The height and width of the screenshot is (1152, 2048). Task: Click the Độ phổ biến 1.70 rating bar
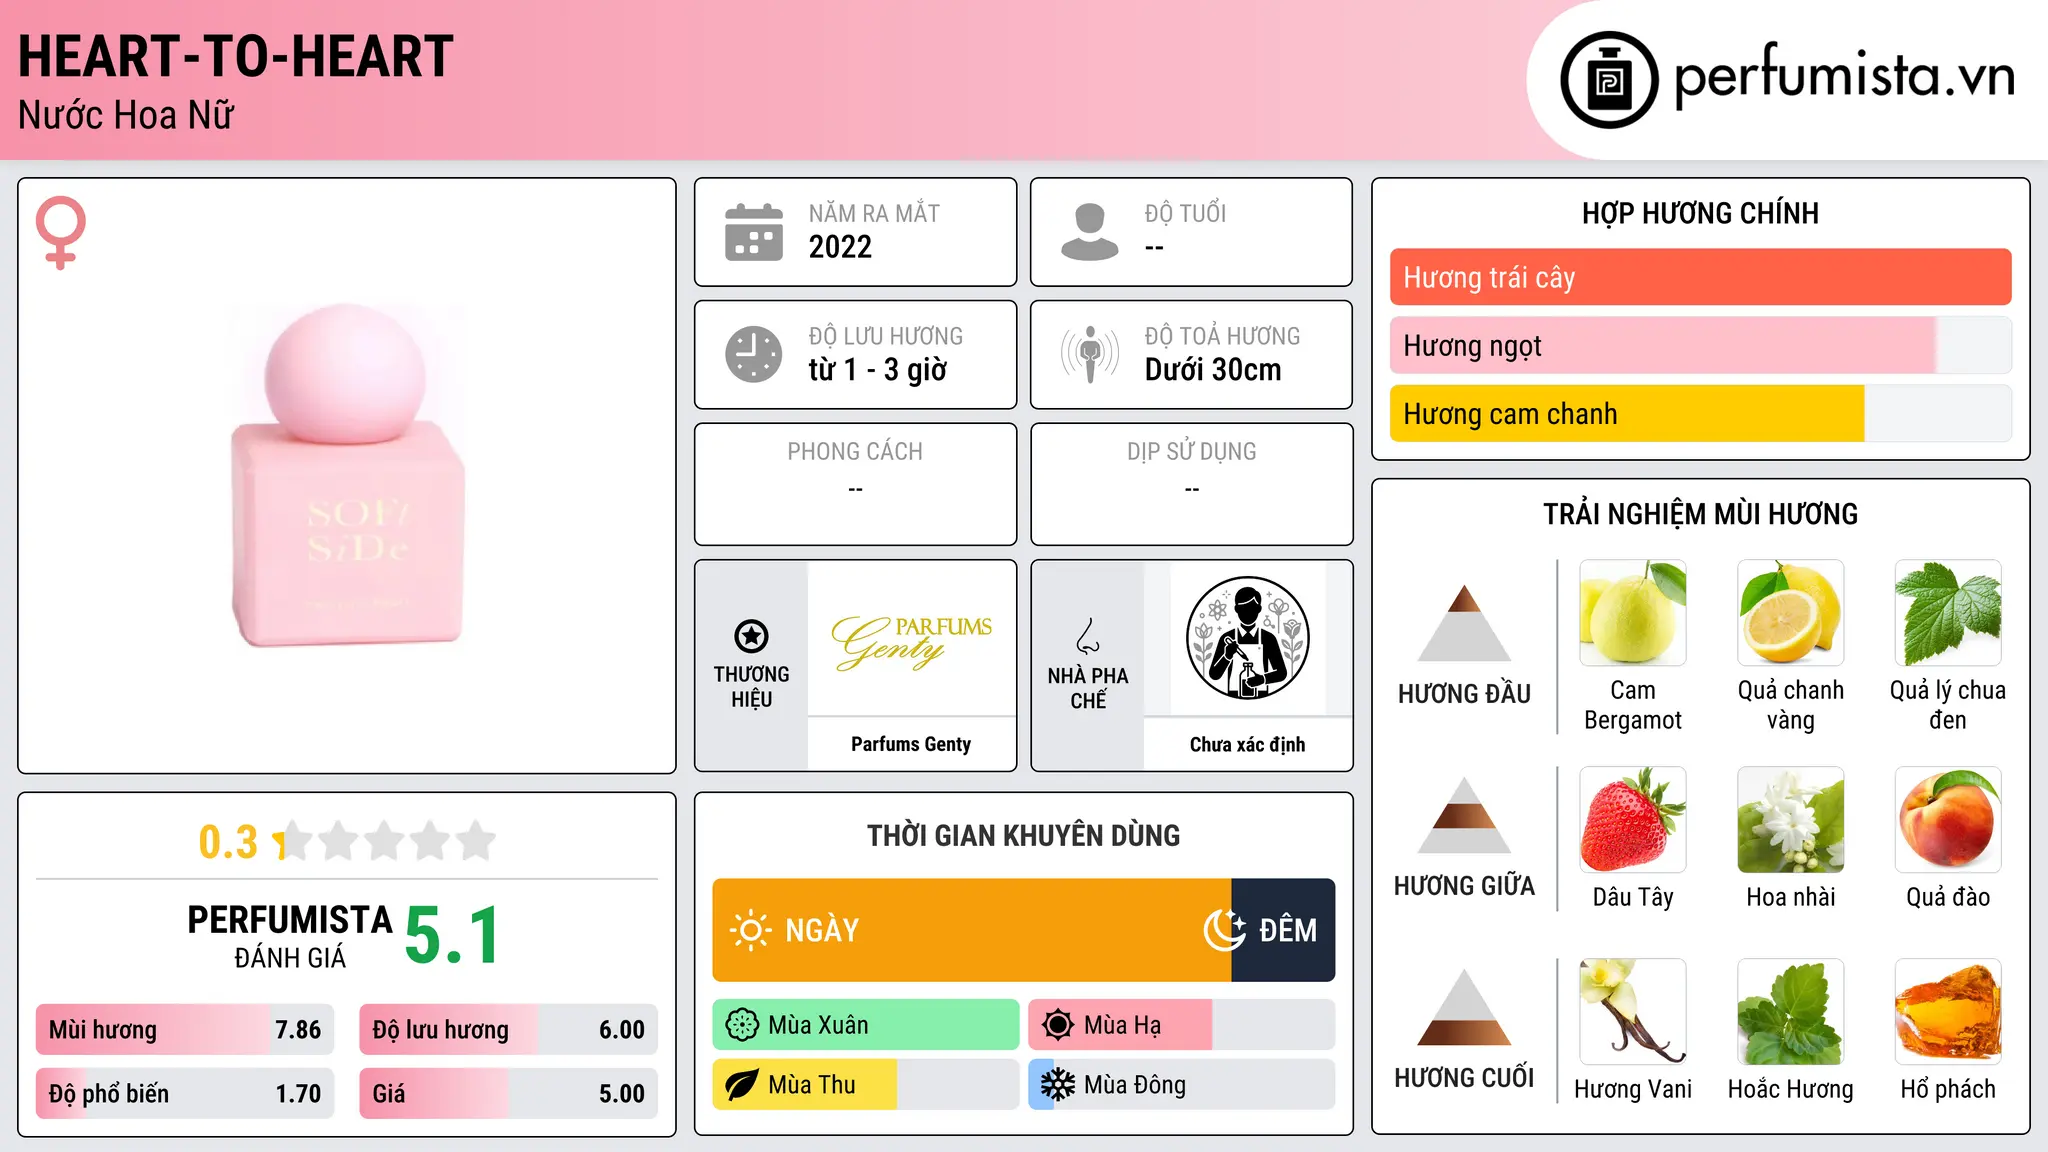185,1093
